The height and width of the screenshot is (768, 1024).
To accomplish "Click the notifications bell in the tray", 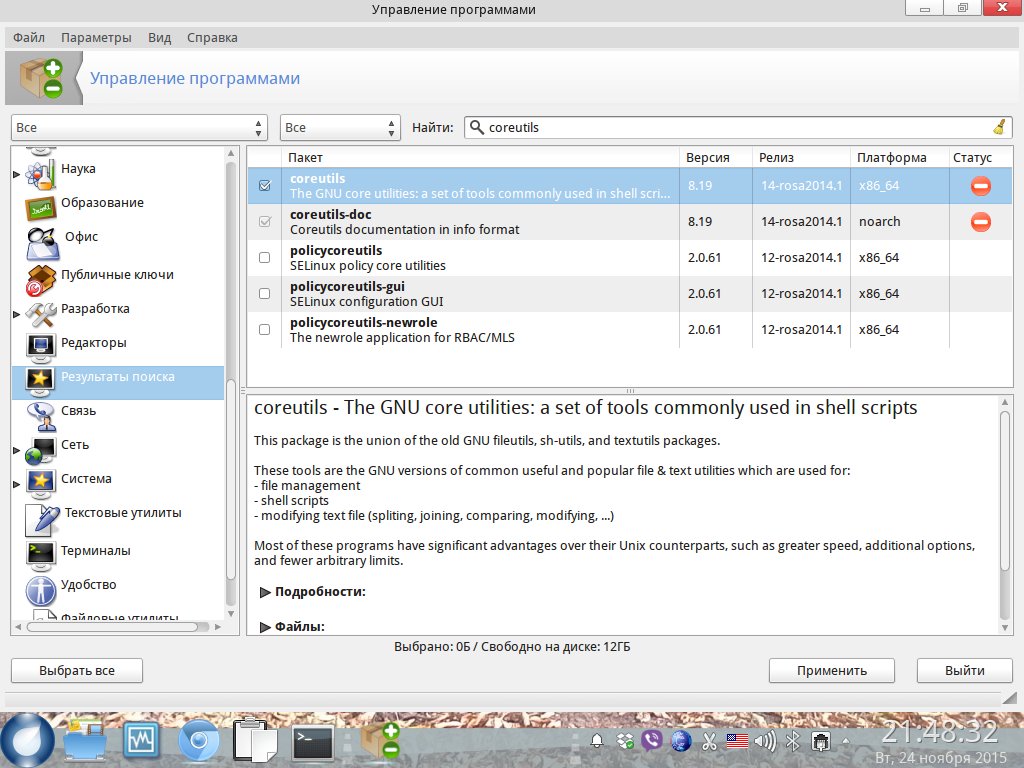I will 596,741.
